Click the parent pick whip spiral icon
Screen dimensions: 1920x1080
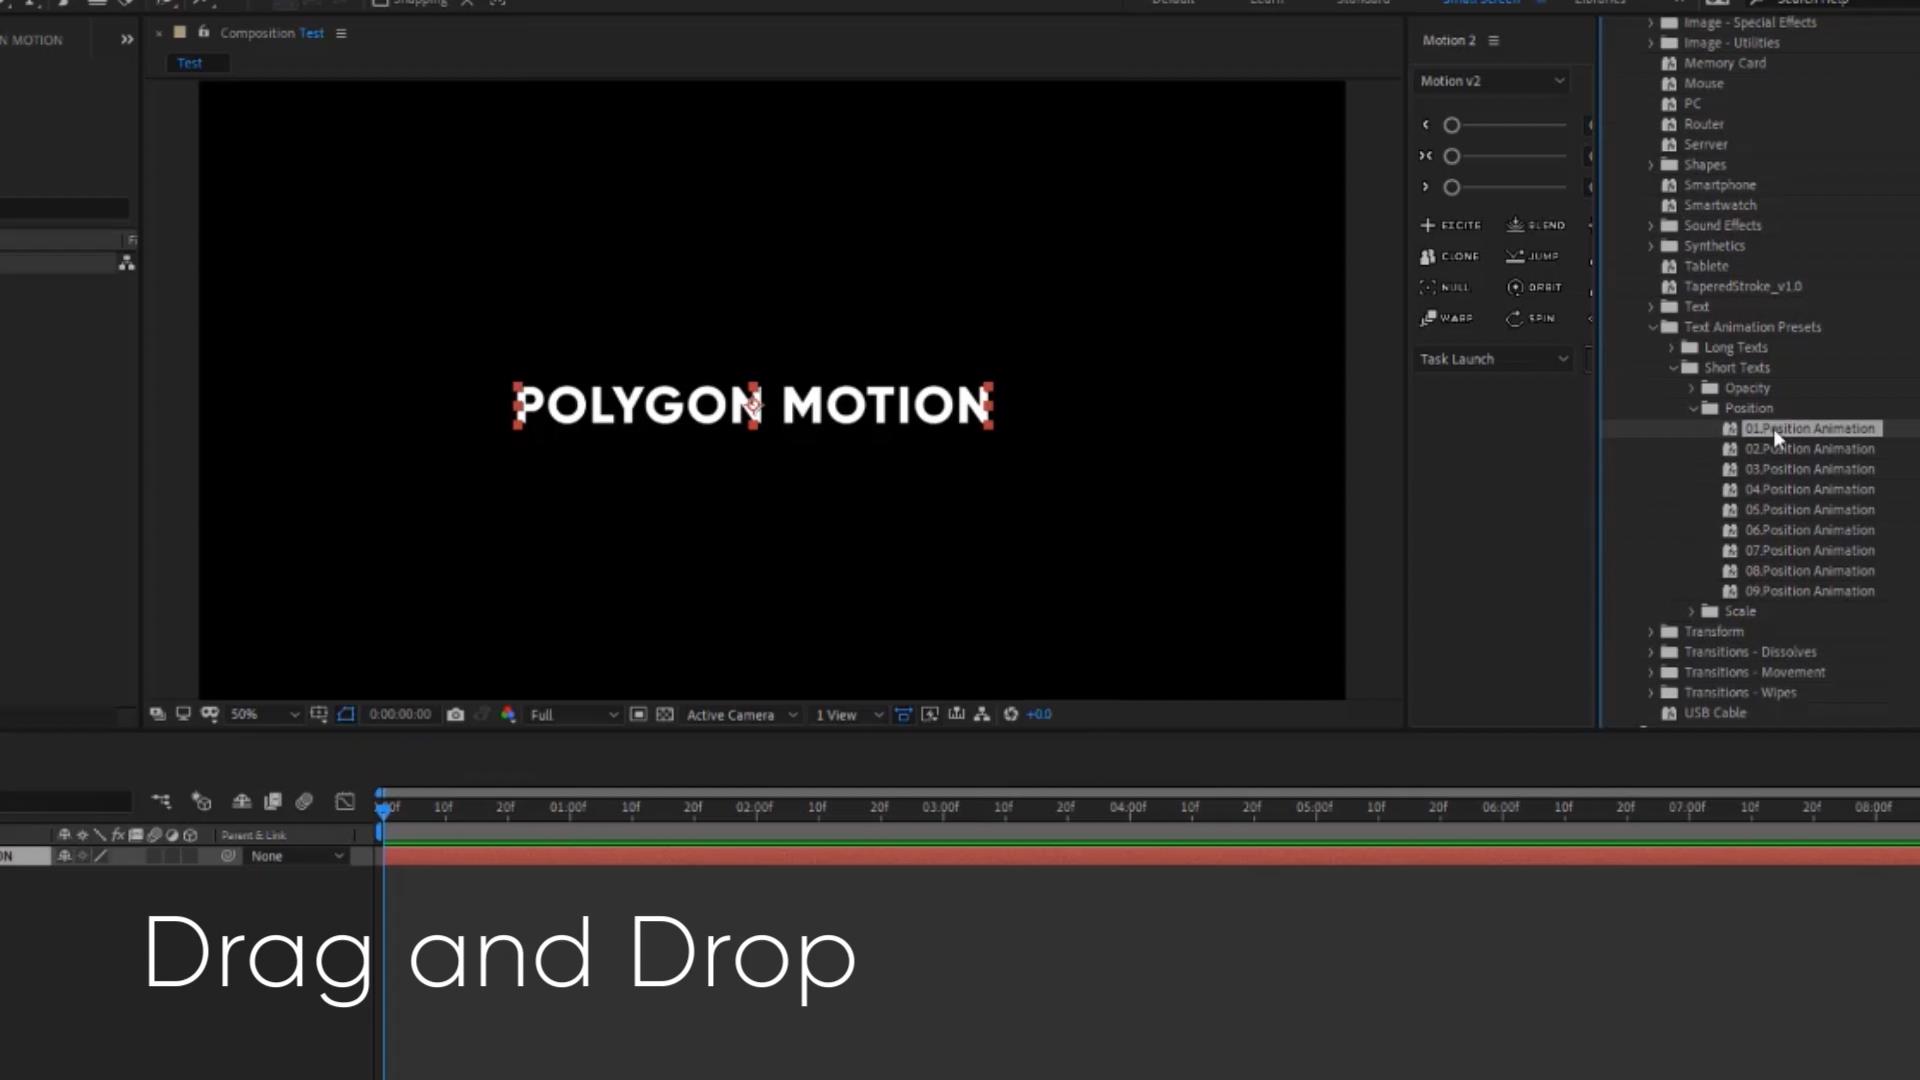pyautogui.click(x=229, y=856)
